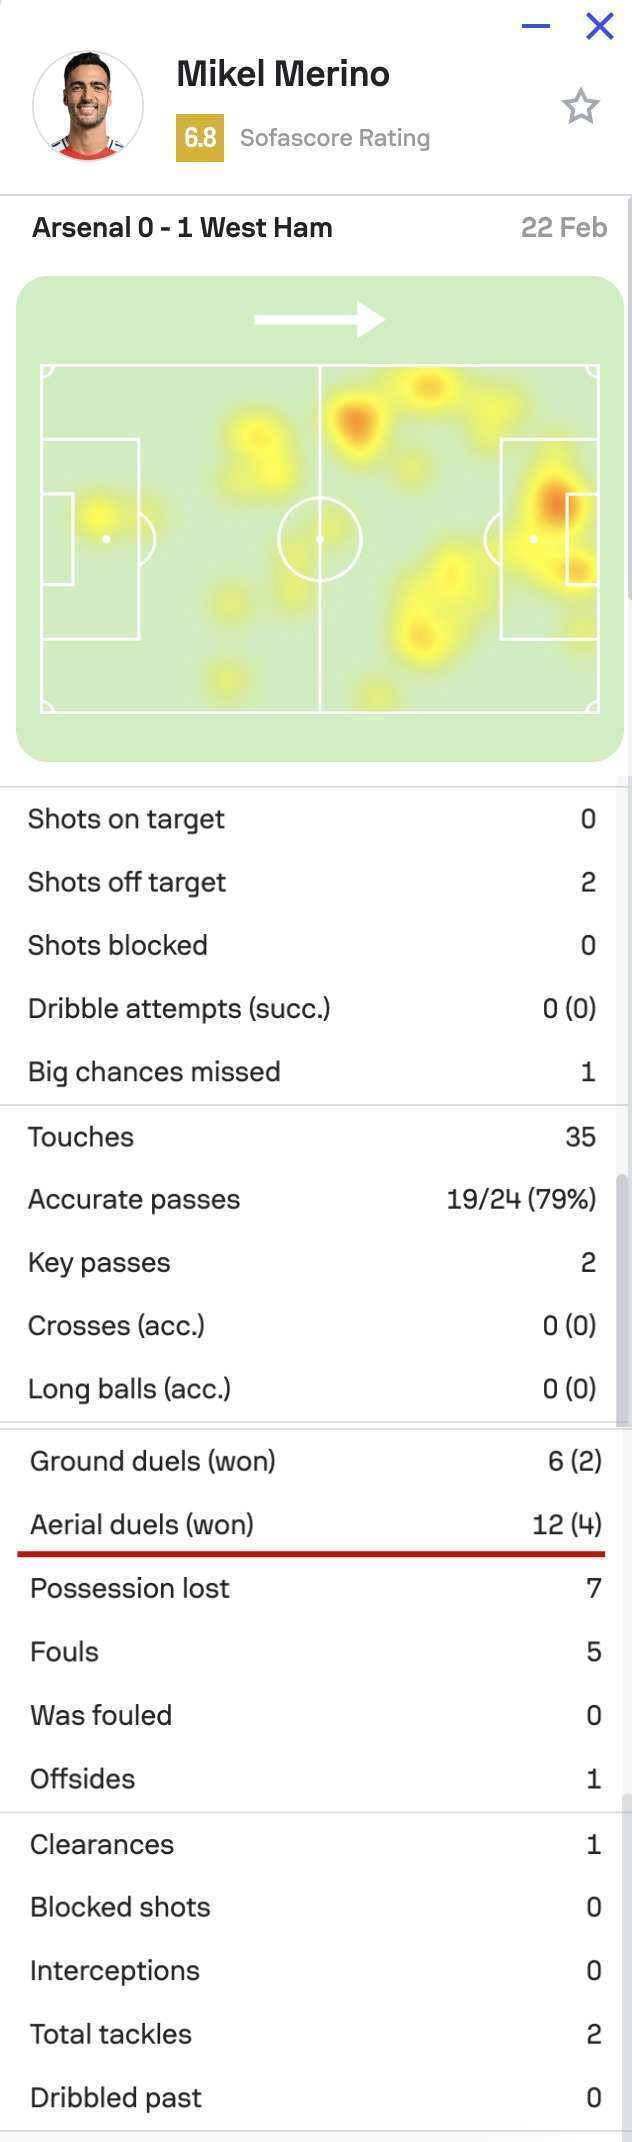Click the Fouls stat row
632x2142 pixels.
(x=312, y=1651)
